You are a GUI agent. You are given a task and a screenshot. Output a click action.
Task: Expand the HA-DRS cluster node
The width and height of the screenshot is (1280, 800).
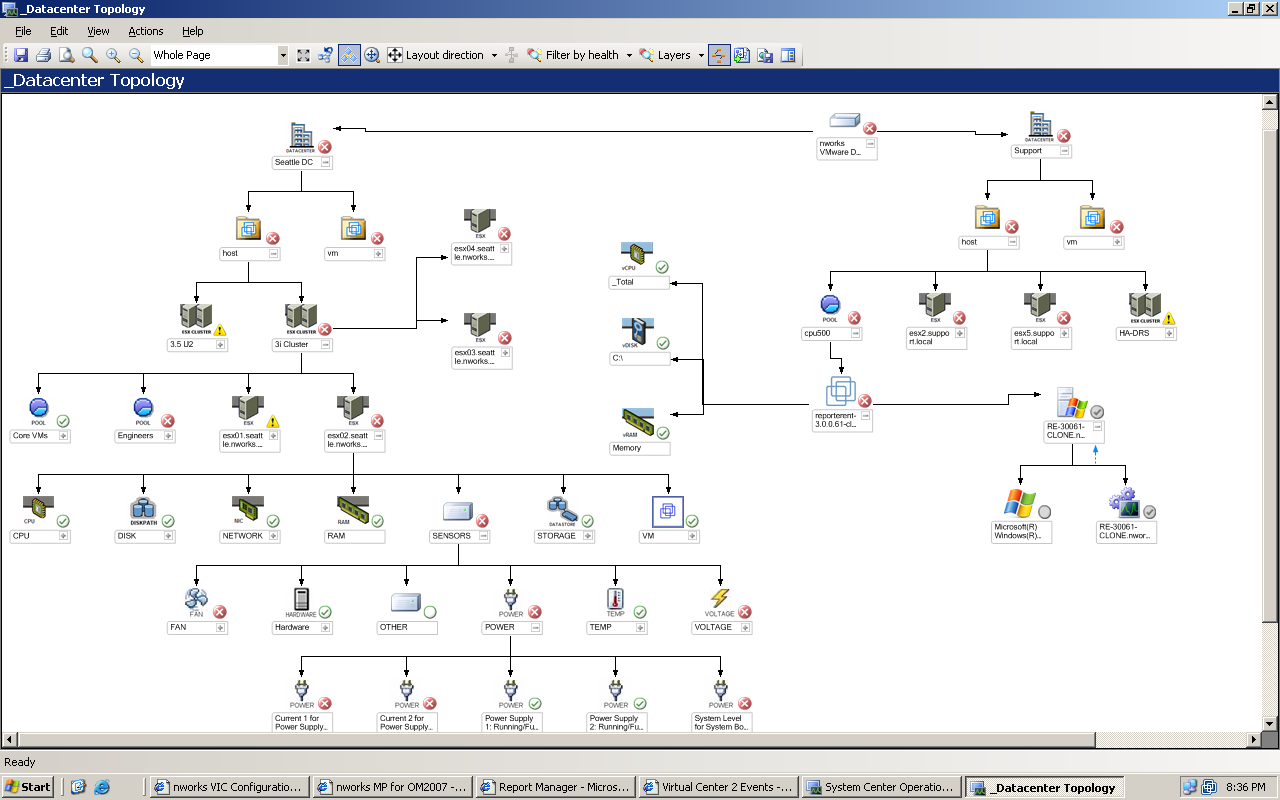pos(1170,333)
